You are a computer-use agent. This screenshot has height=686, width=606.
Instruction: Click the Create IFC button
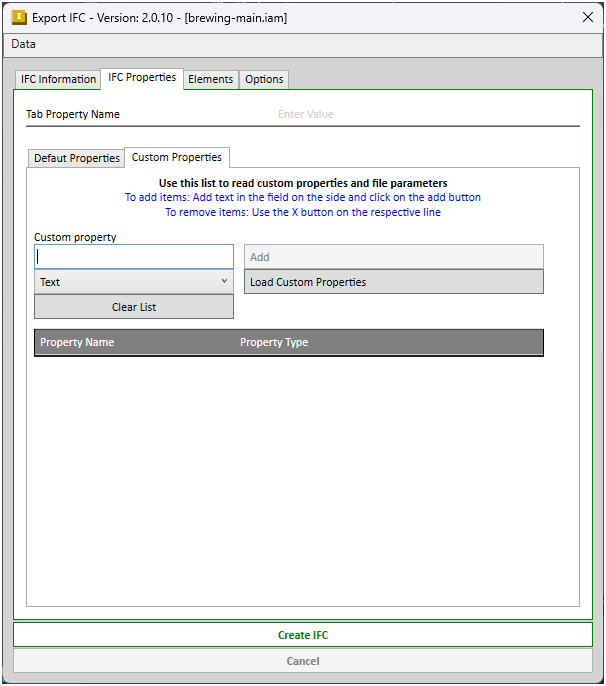point(303,635)
